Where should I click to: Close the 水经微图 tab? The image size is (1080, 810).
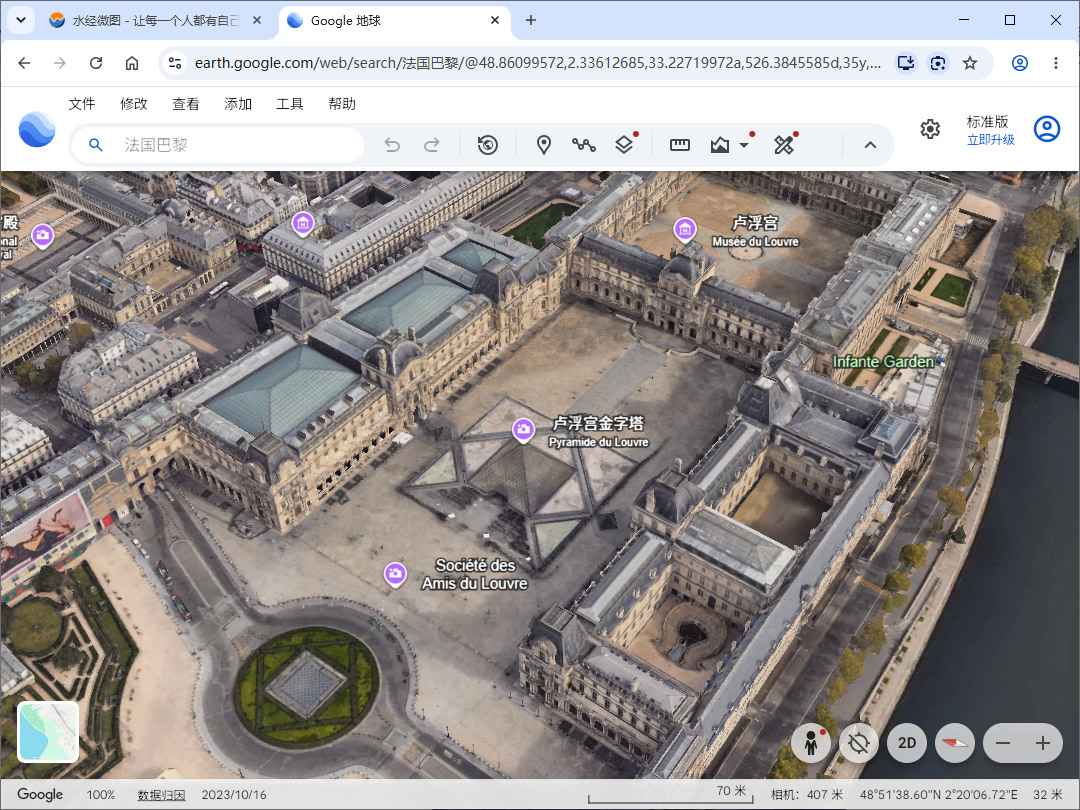pyautogui.click(x=257, y=21)
